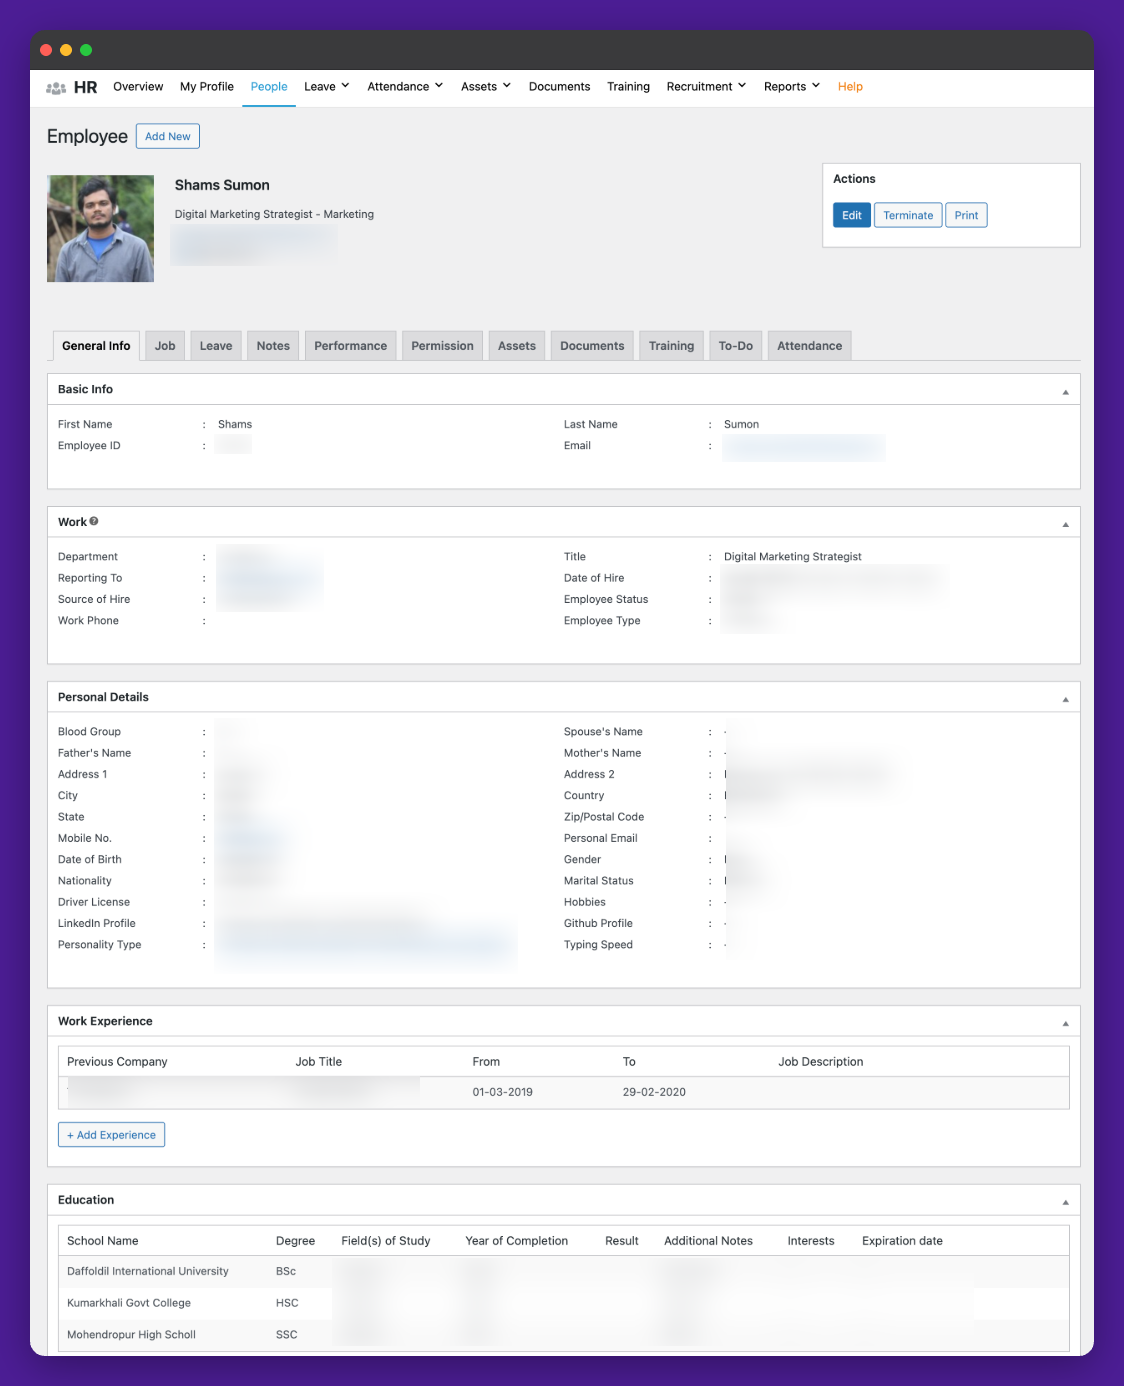1124x1386 pixels.
Task: Open the Leave dropdown menu
Action: click(x=326, y=87)
